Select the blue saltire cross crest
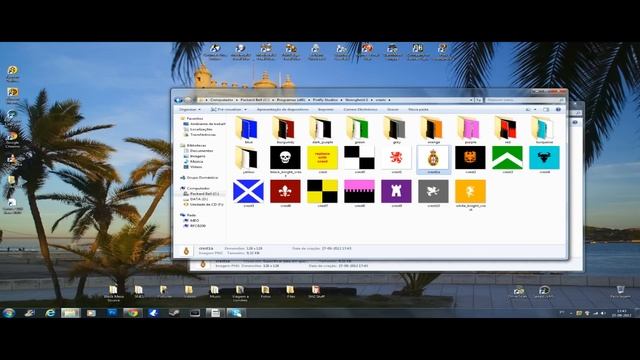Viewport: 640px width, 360px height. [x=248, y=191]
